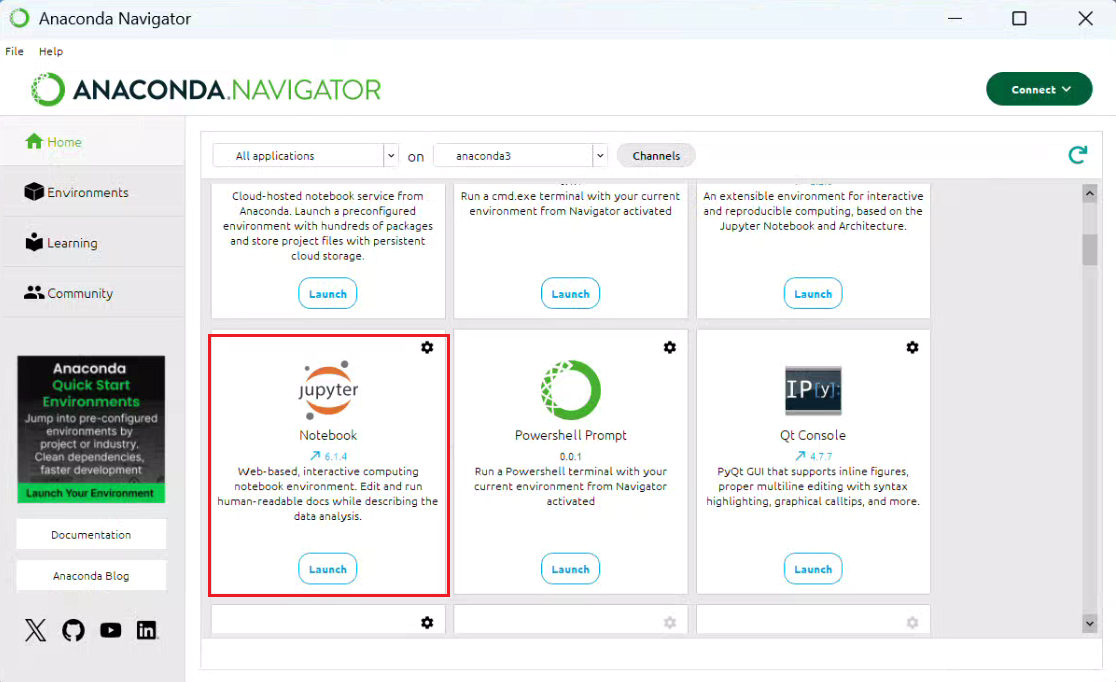Open the Powershell Prompt settings gear

point(670,347)
